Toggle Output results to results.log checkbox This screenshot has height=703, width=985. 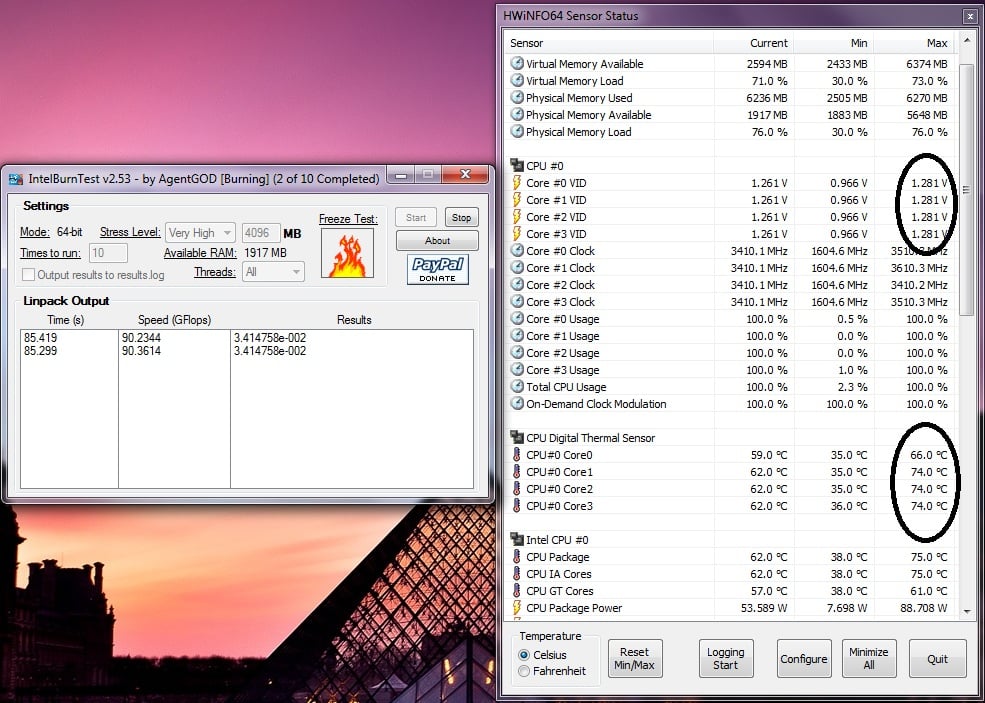point(28,275)
